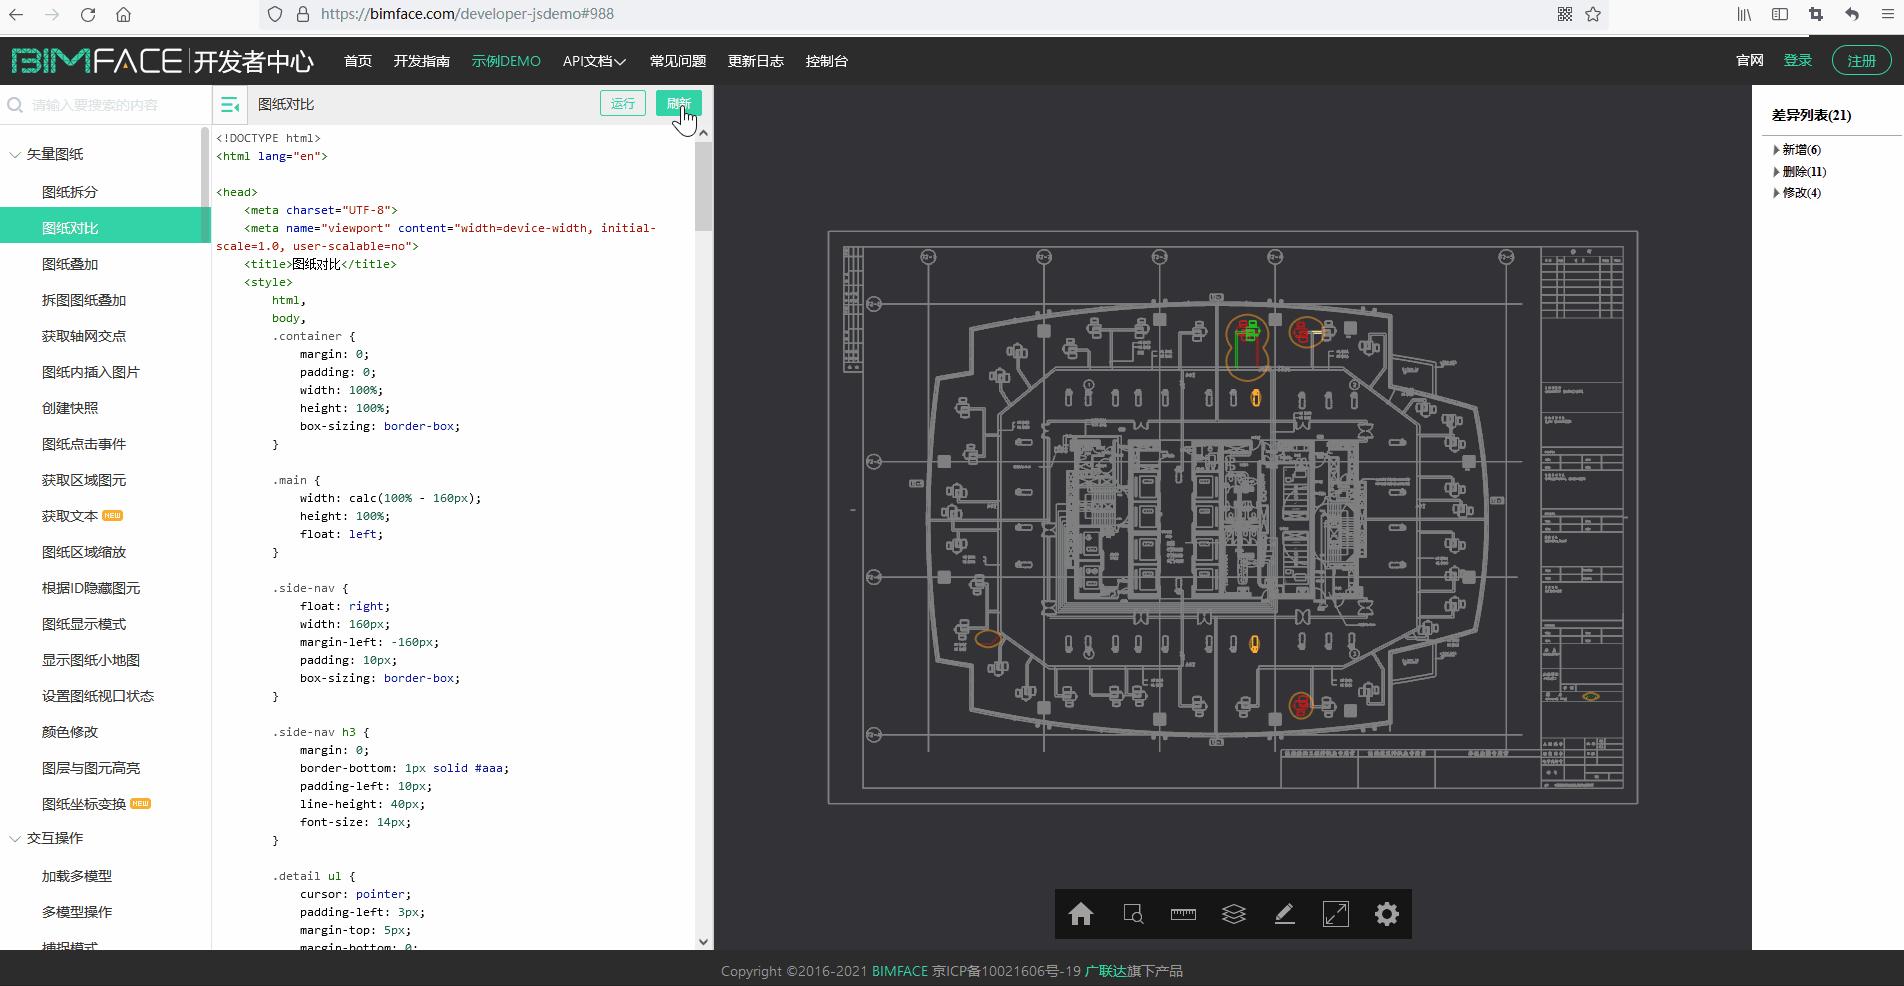Select the annotation pencil tool

pos(1285,914)
